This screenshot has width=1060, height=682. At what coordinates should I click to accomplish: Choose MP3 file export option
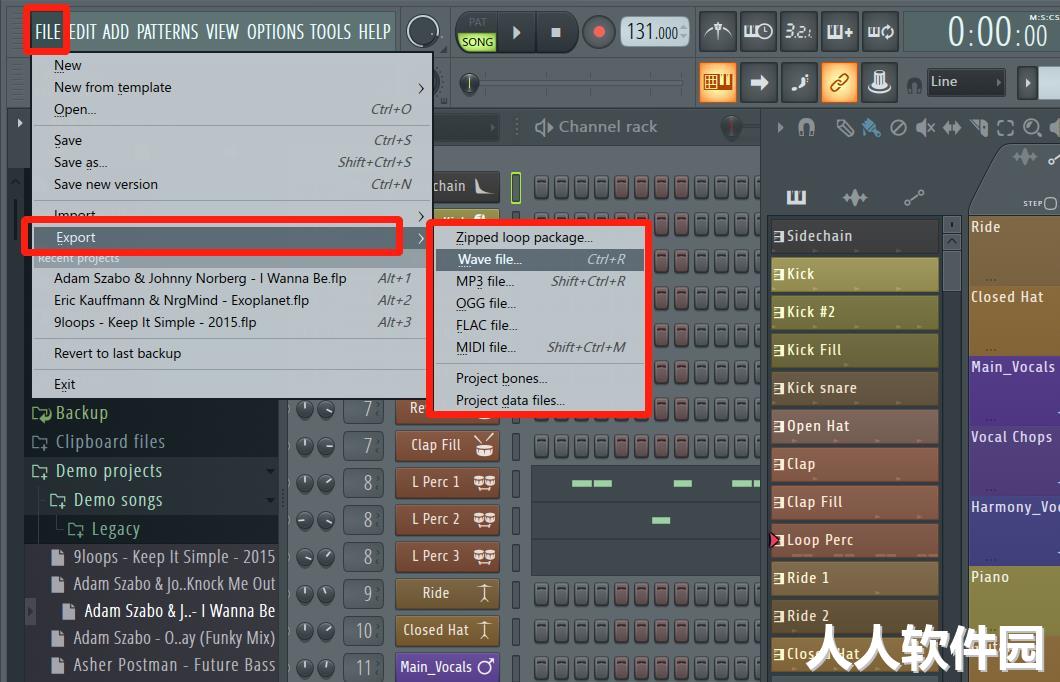(539, 281)
